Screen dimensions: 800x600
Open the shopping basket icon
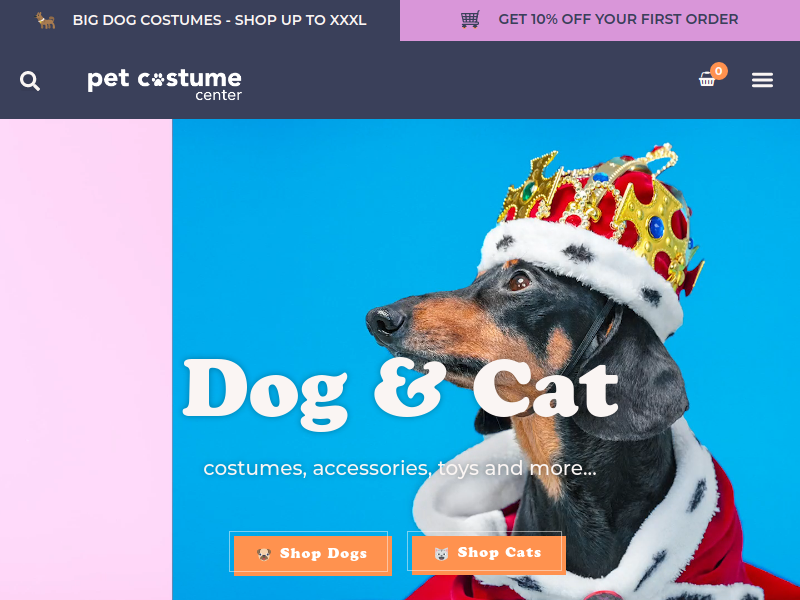coord(707,80)
